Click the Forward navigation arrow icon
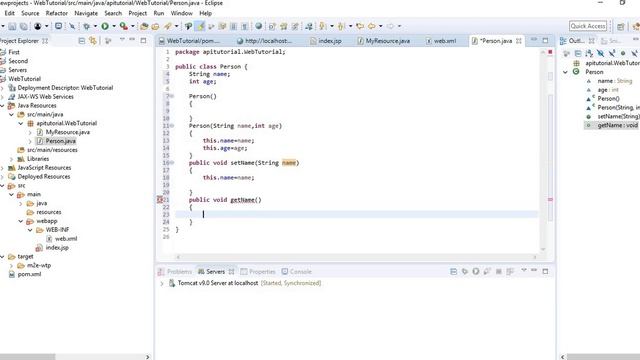This screenshot has width=640, height=360. coord(390,27)
